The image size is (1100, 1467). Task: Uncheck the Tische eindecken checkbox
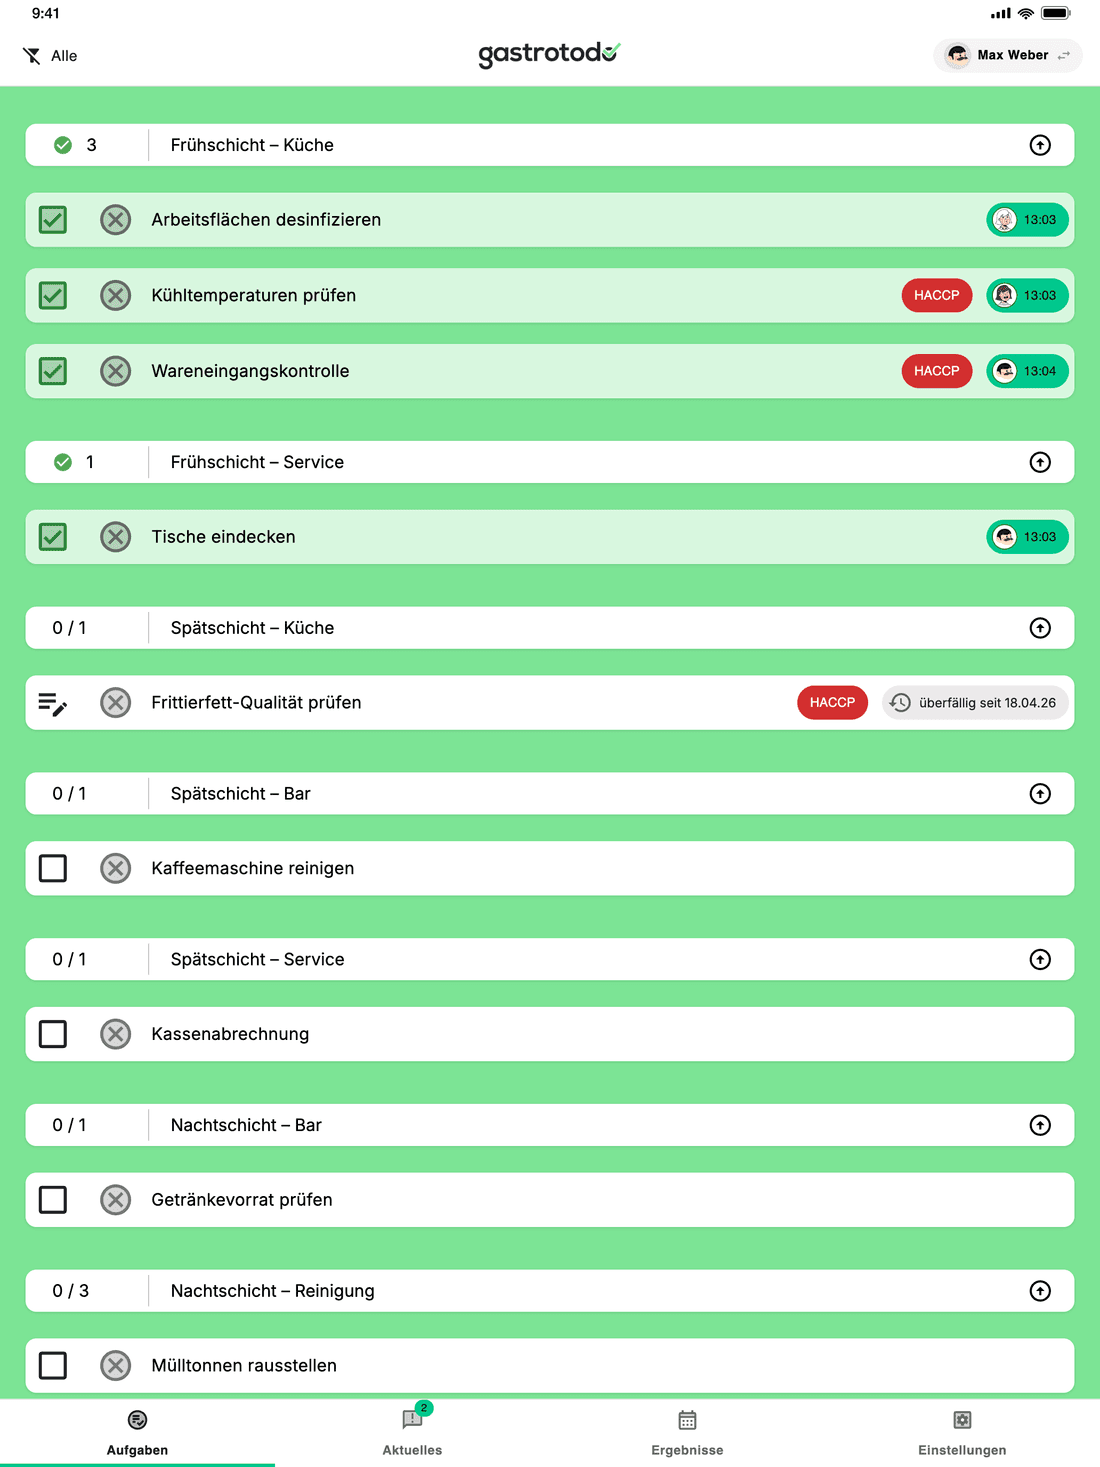tap(53, 537)
